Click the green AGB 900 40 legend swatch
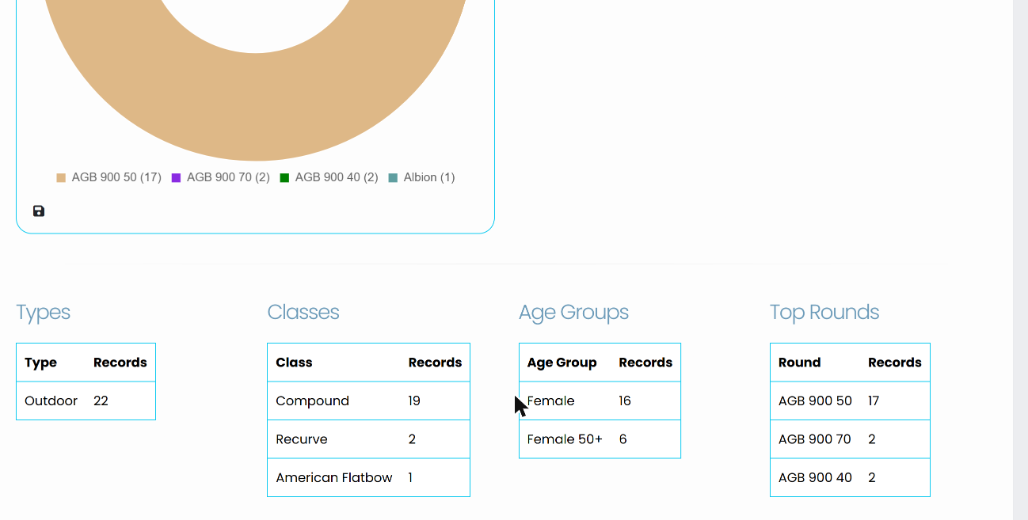This screenshot has height=520, width=1028. 285,178
